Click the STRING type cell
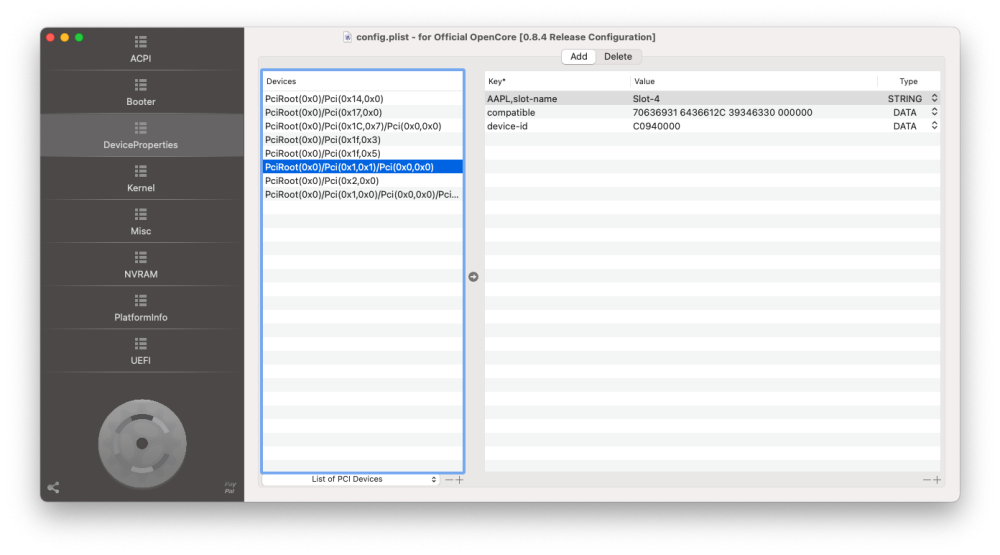This screenshot has width=1000, height=555. click(x=904, y=99)
